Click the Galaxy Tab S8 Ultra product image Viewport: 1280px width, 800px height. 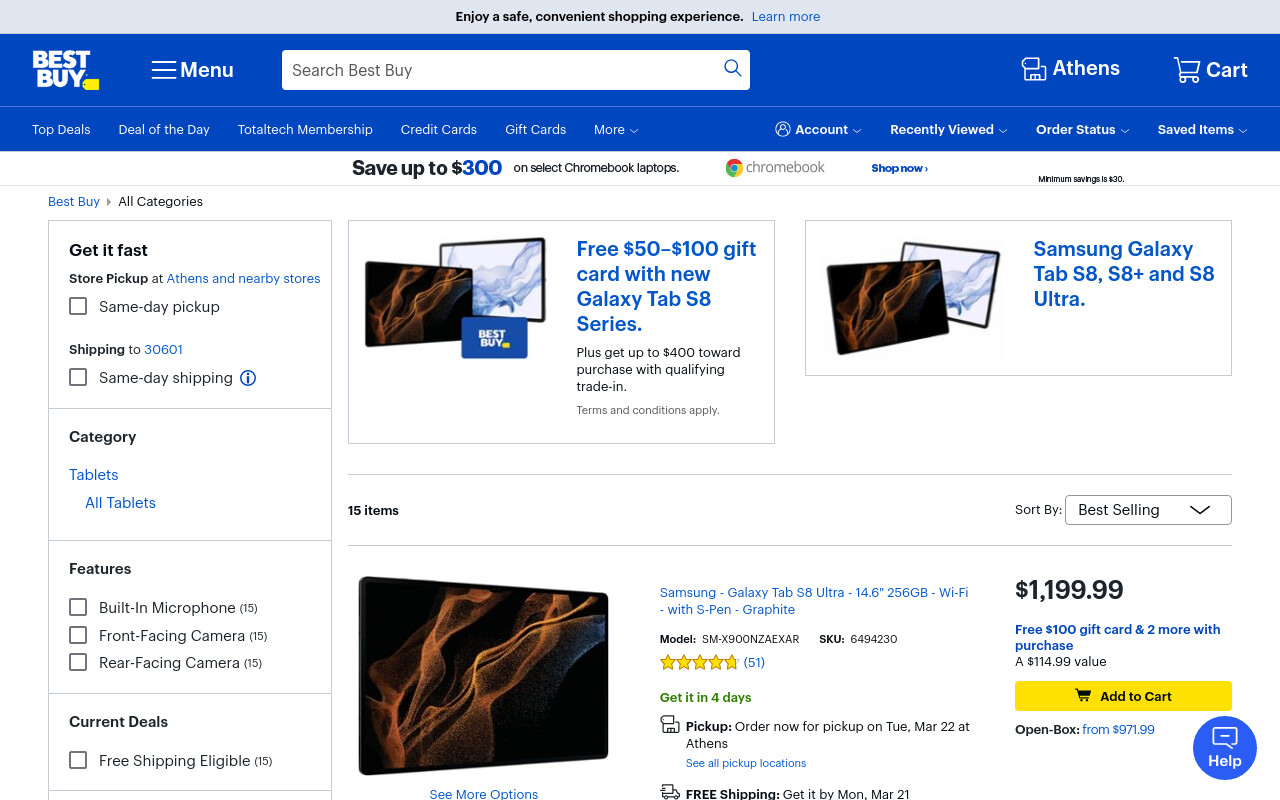coord(484,675)
